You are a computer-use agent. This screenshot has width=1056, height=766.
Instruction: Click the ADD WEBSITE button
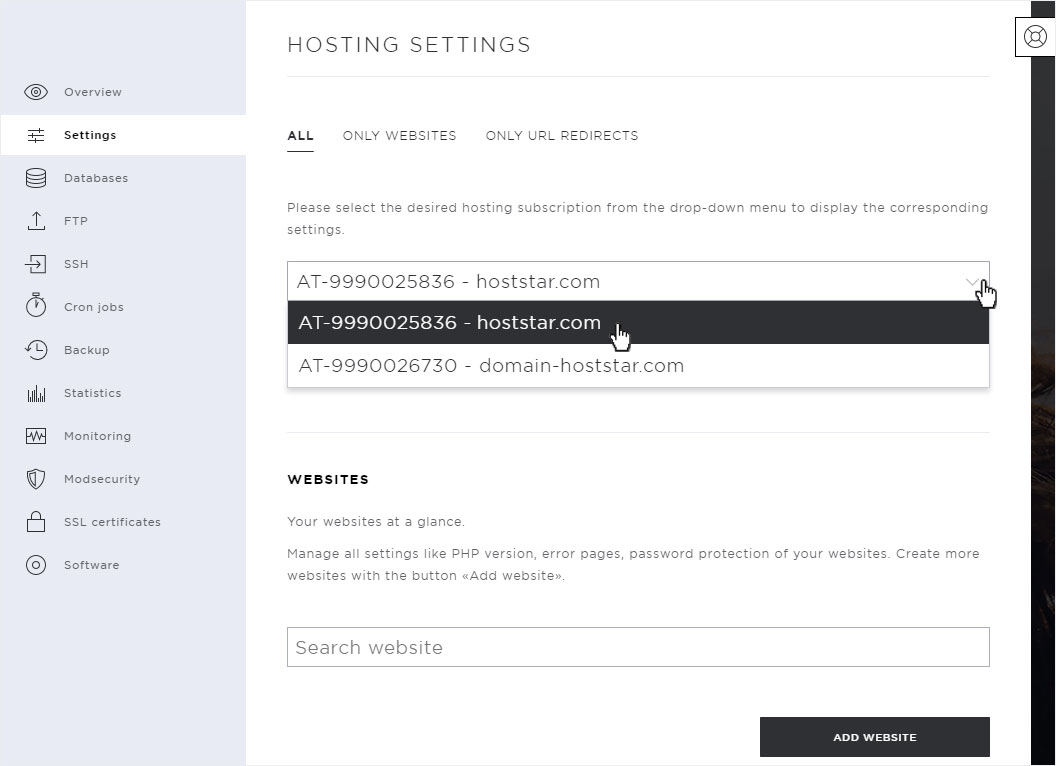tap(874, 737)
